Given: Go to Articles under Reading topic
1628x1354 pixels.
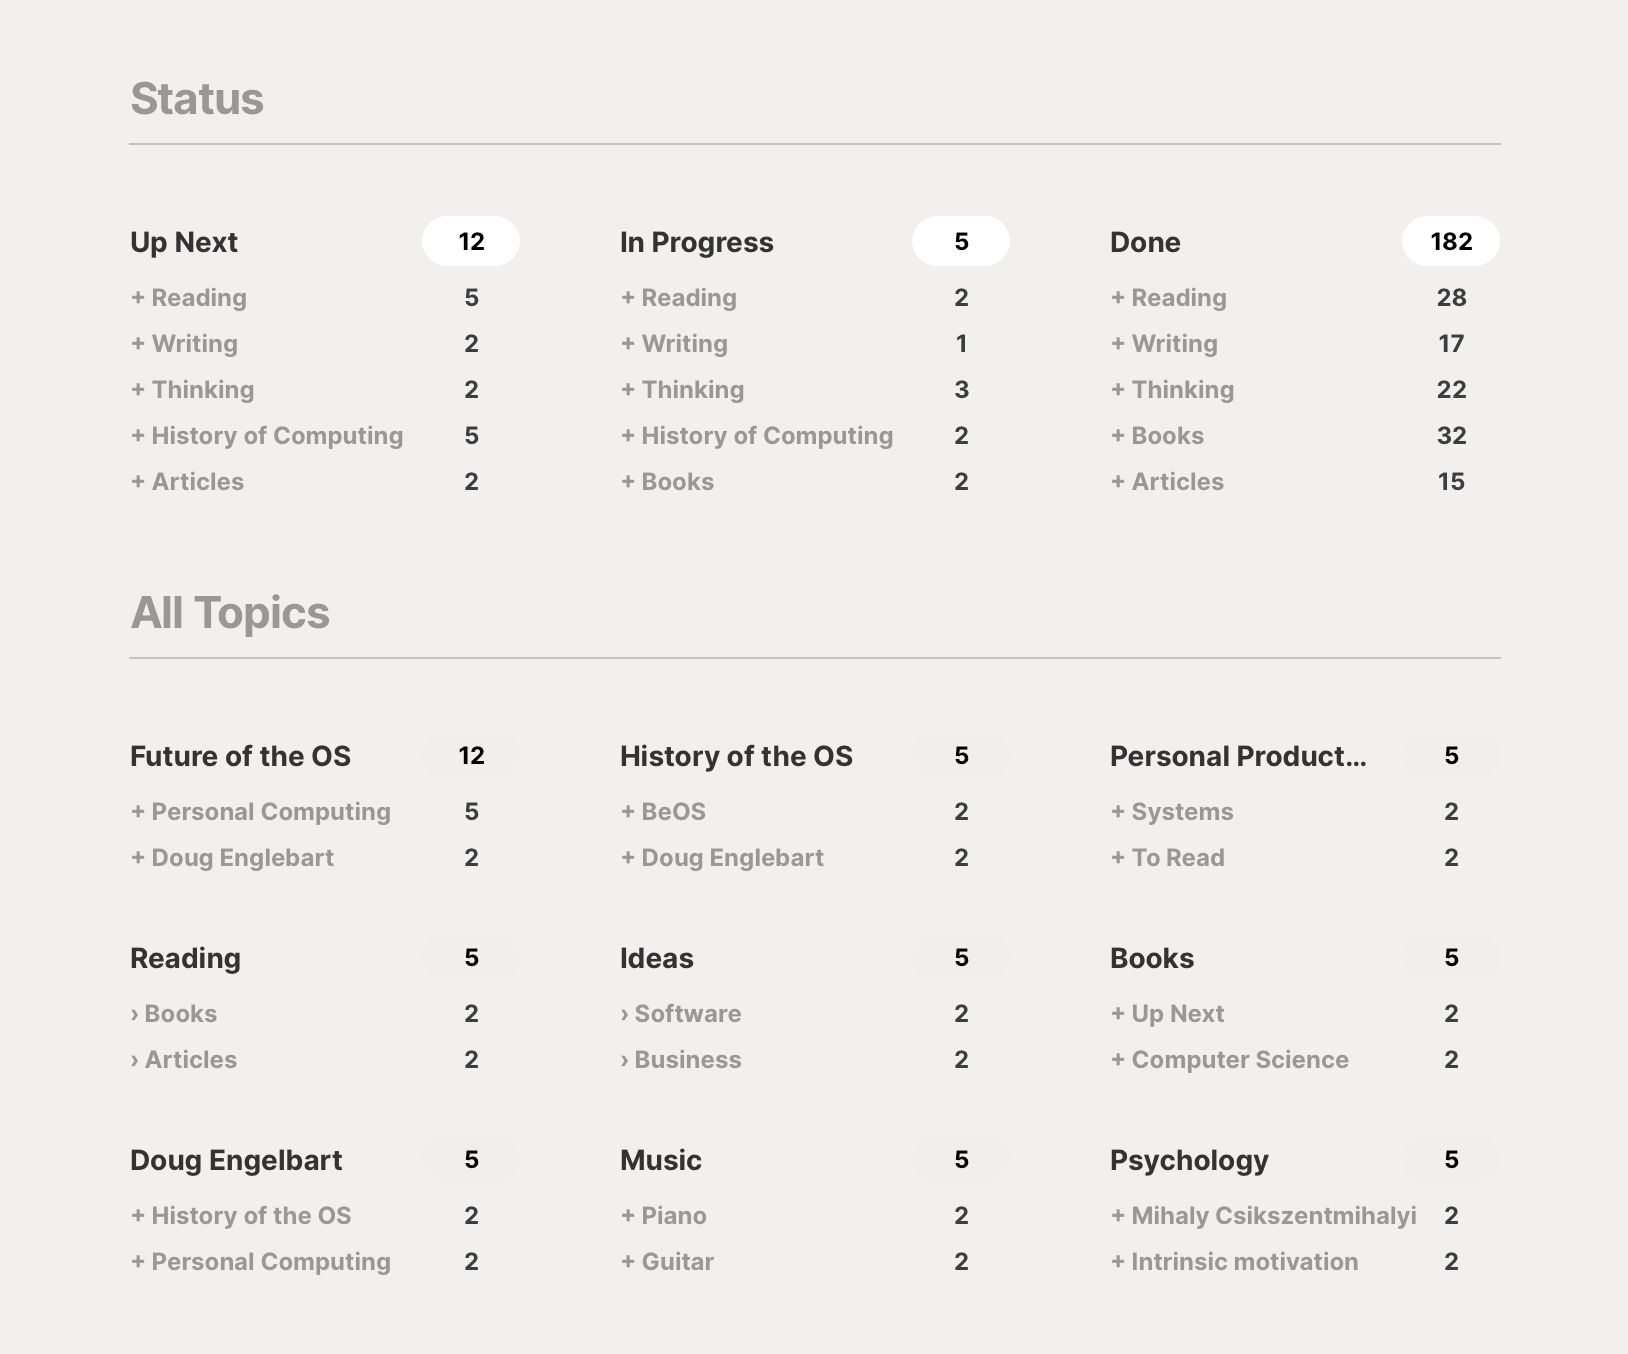Looking at the screenshot, I should (184, 1059).
